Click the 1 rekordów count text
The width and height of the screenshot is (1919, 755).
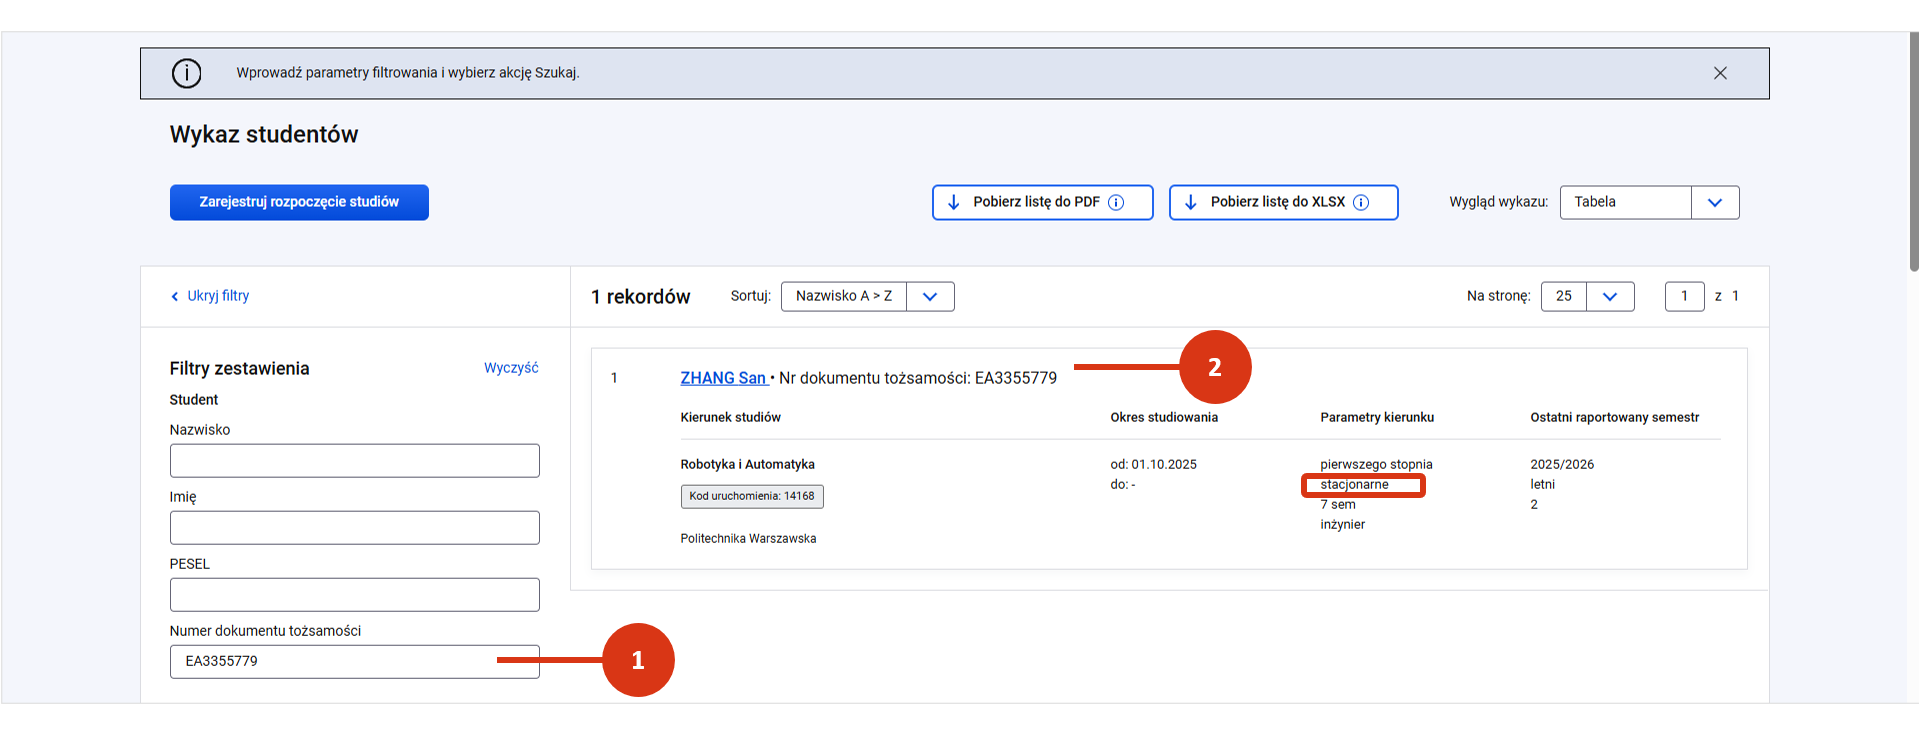pyautogui.click(x=641, y=297)
